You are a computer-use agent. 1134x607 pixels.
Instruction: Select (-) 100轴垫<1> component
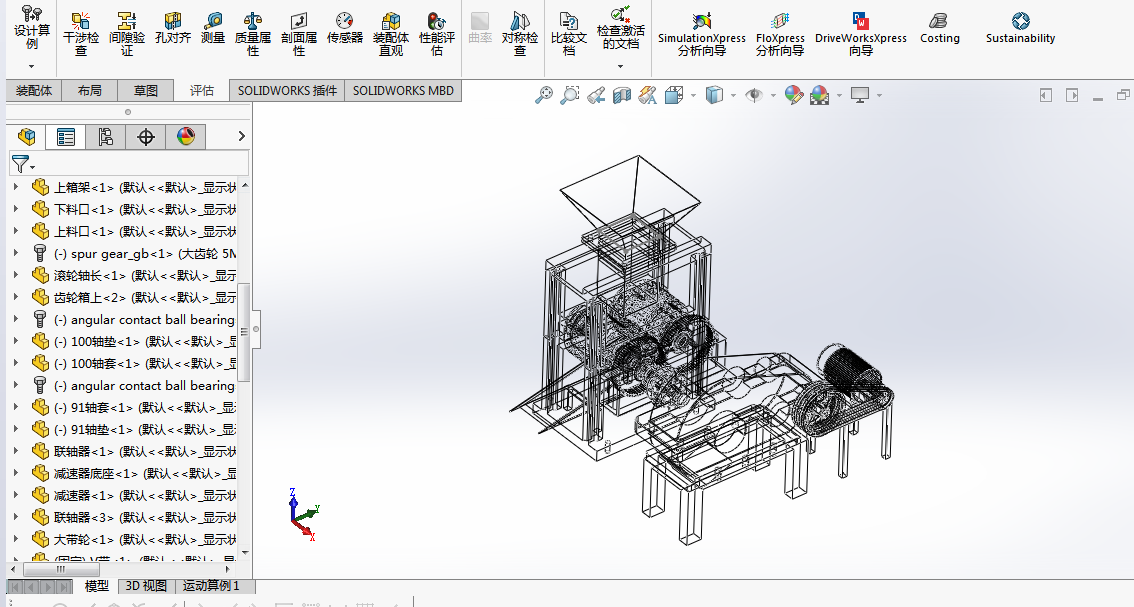pos(145,341)
